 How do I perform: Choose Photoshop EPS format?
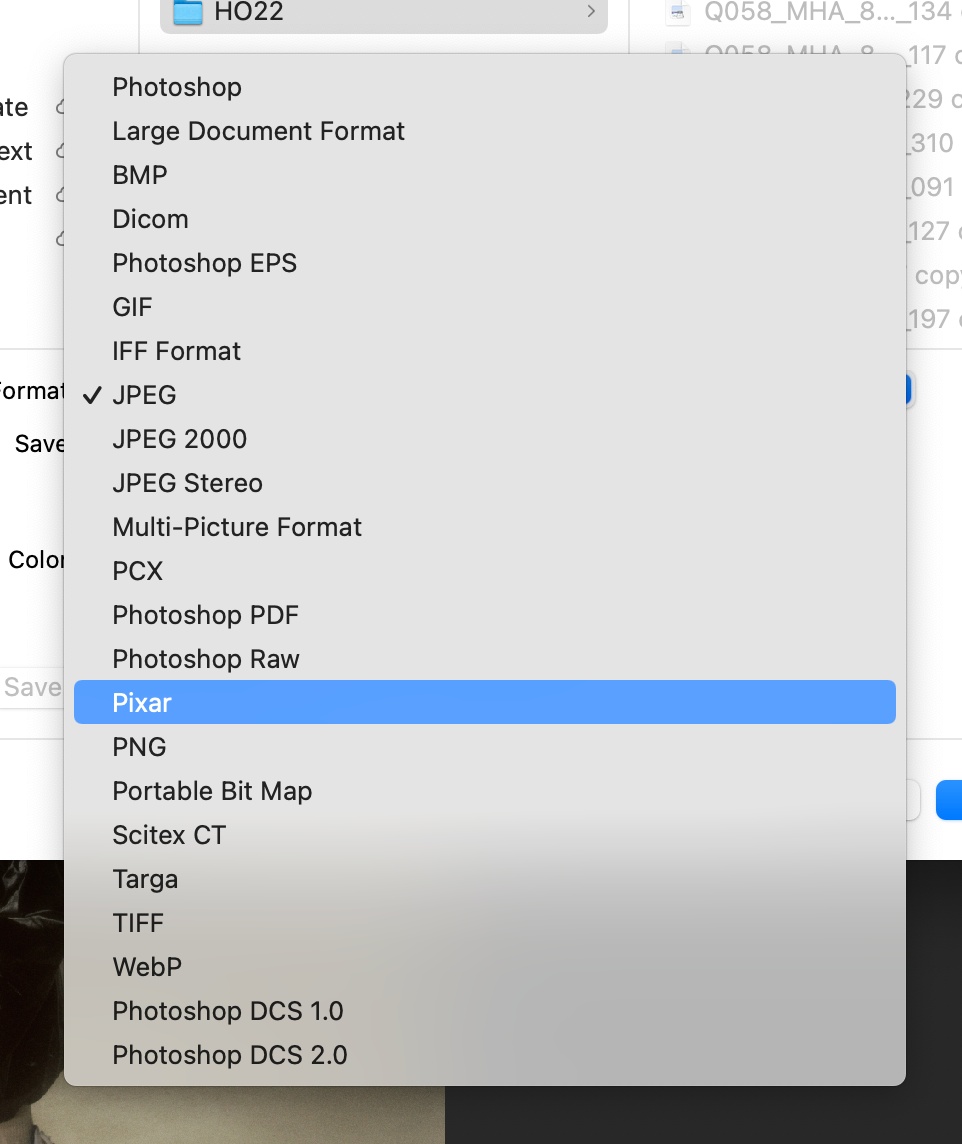point(484,263)
